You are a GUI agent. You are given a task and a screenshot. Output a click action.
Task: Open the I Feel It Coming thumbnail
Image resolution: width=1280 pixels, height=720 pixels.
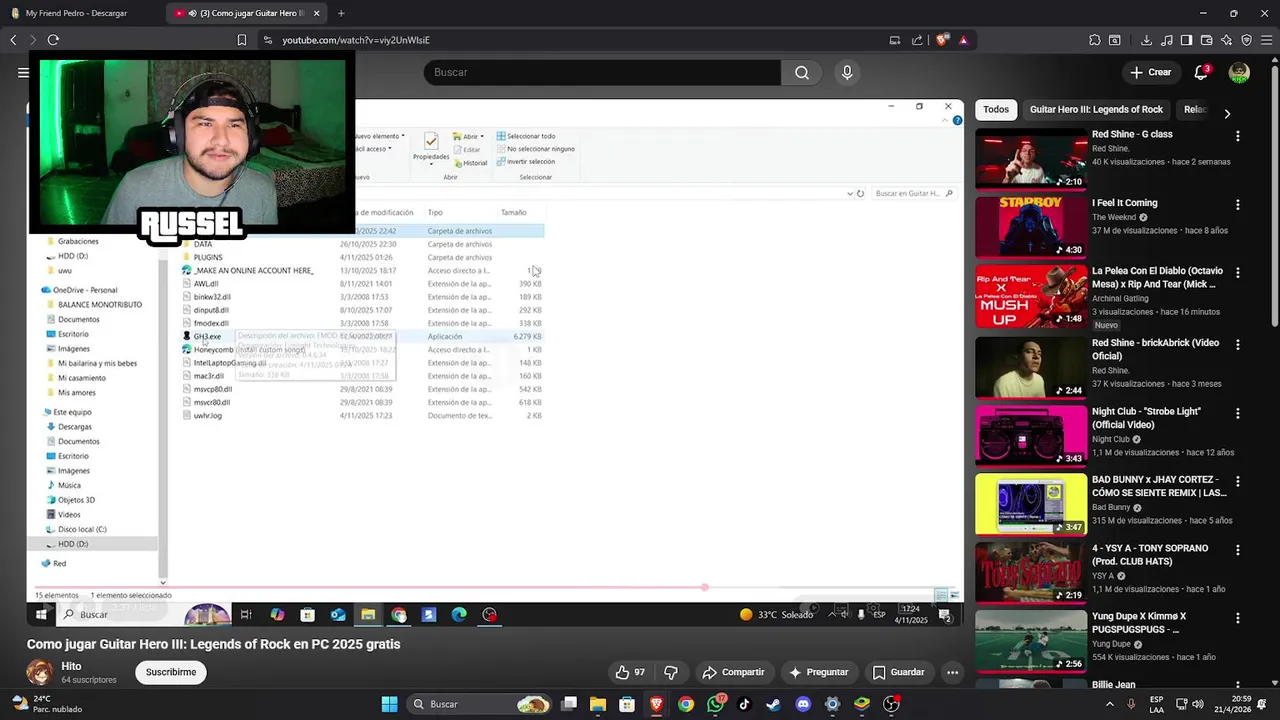pyautogui.click(x=1031, y=227)
